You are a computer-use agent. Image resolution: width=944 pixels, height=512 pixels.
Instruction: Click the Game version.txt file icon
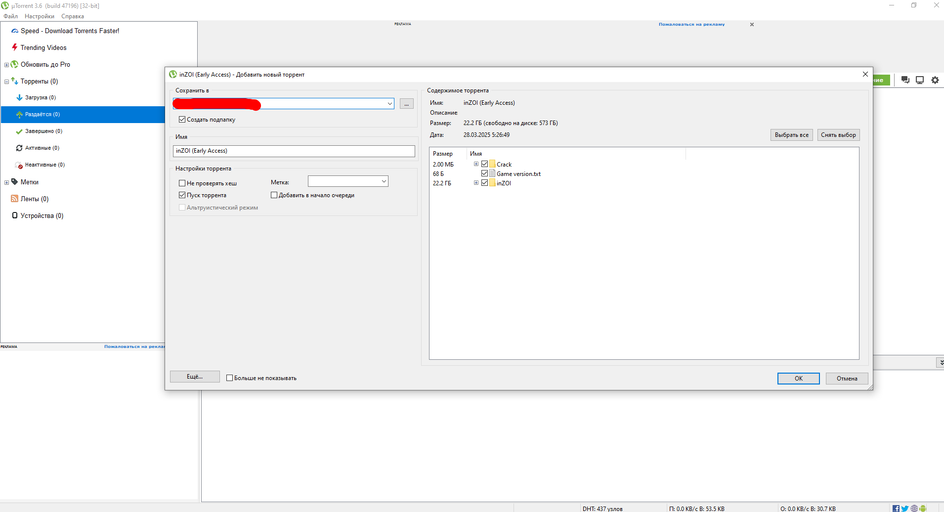492,173
